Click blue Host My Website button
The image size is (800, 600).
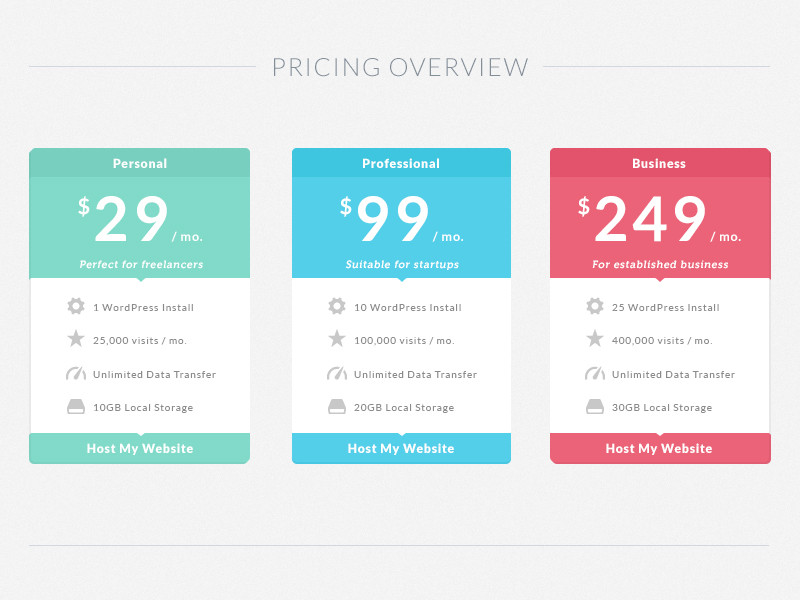(401, 448)
